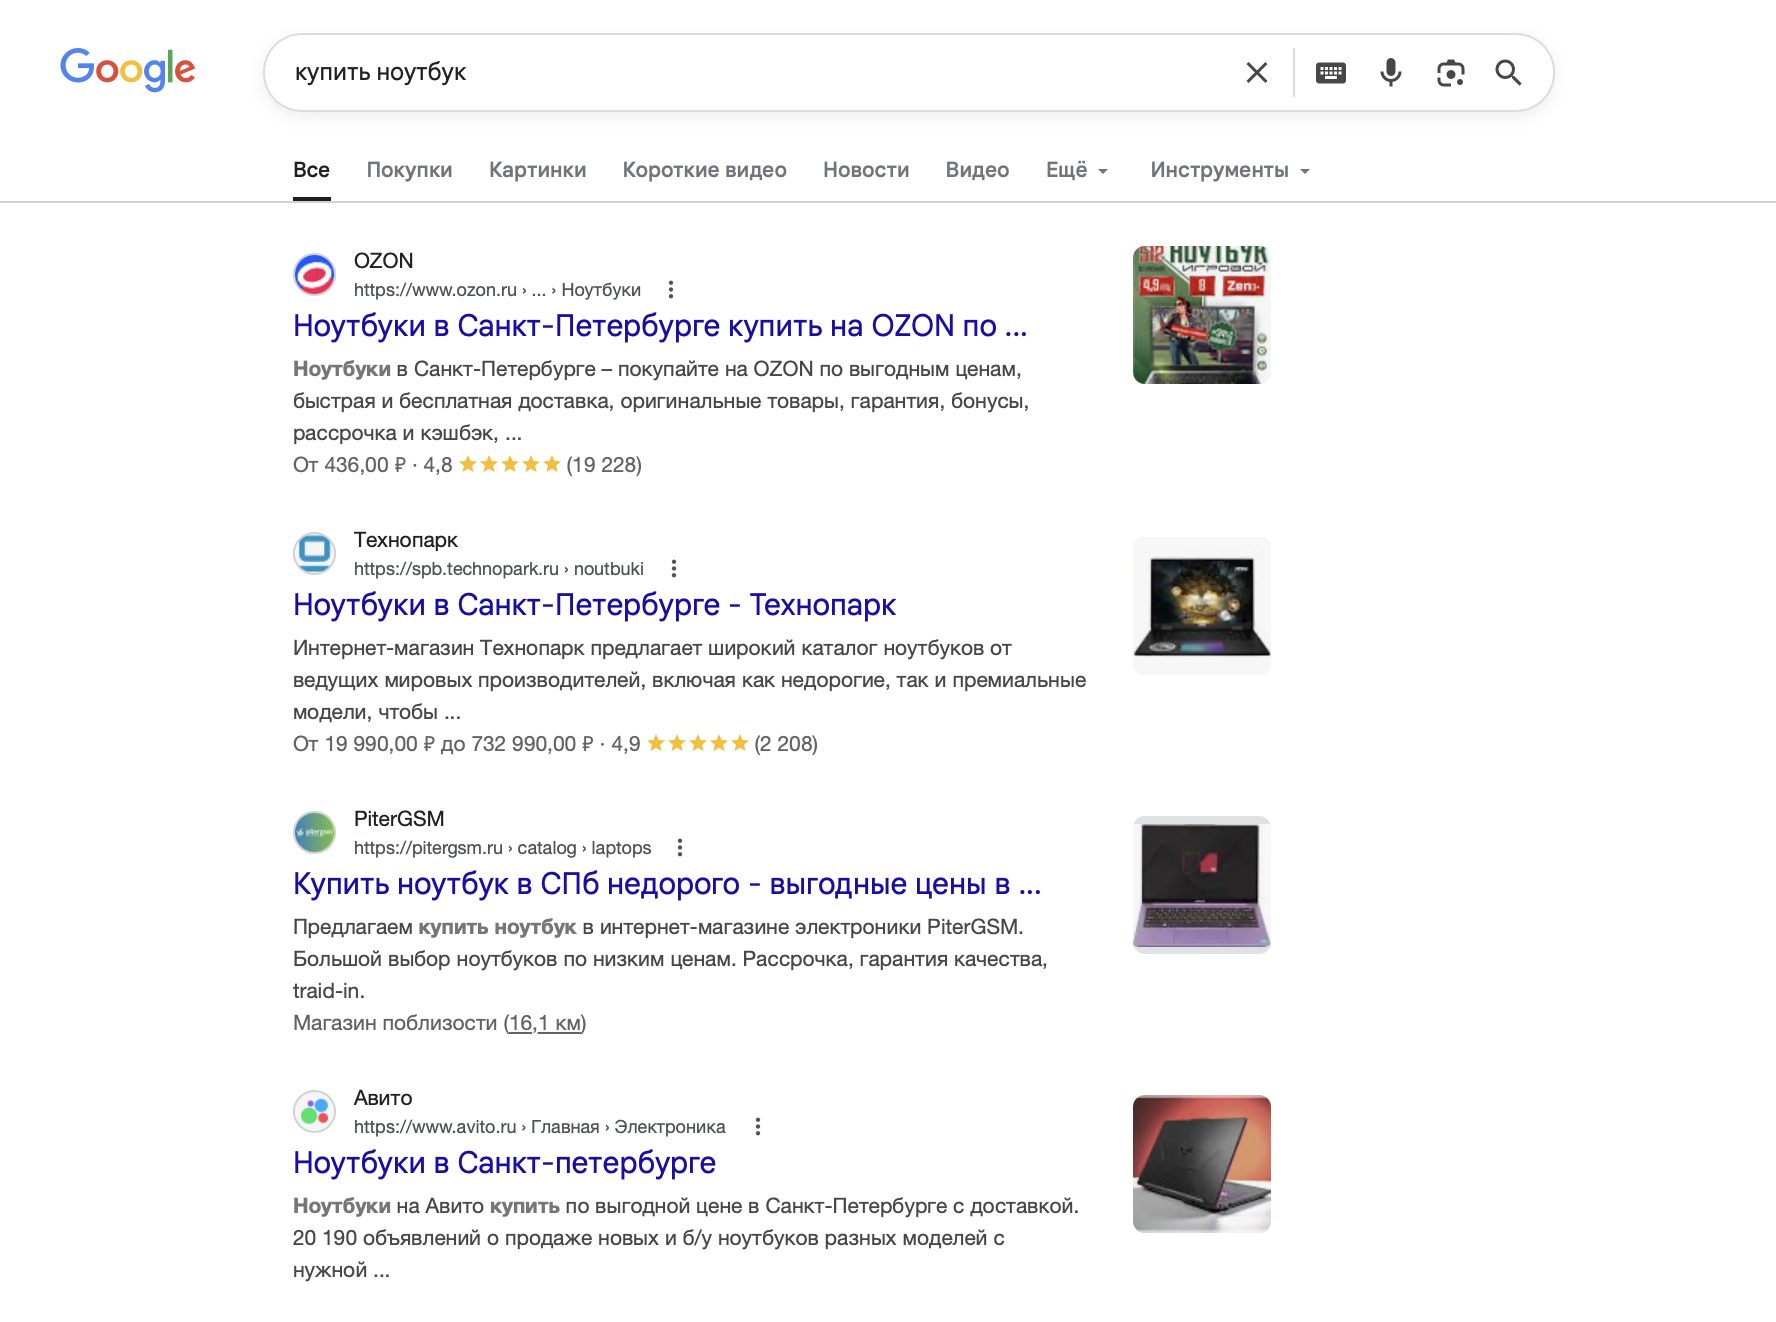
Task: Open the Купить ноутбук в СПб PiterGSM link
Action: [x=666, y=884]
